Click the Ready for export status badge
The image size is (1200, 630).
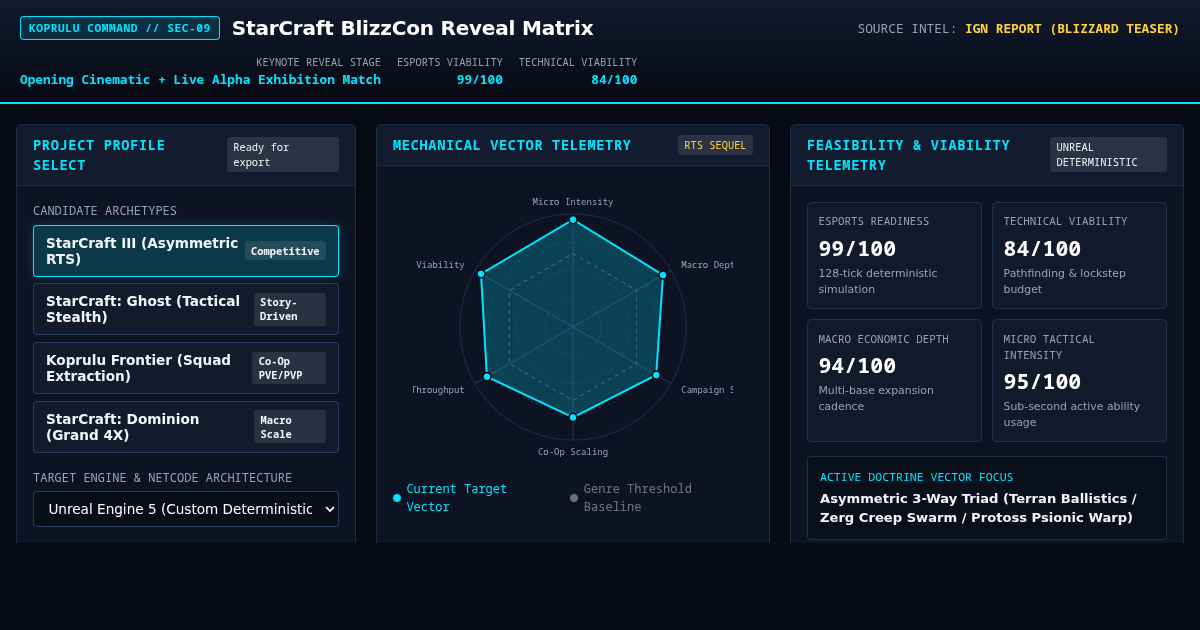283,155
